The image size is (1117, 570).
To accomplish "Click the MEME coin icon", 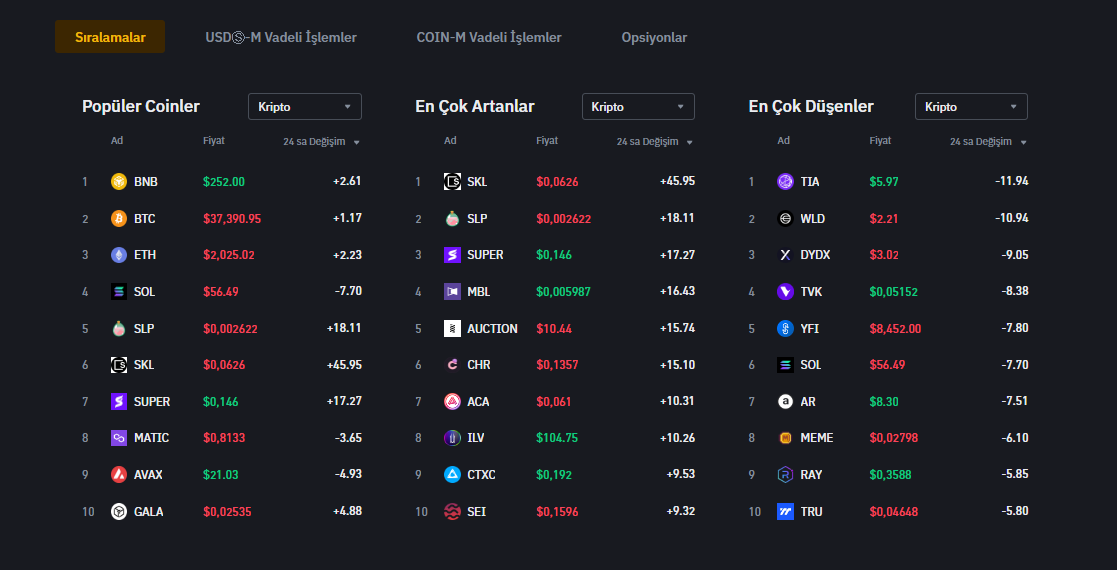I will (785, 438).
